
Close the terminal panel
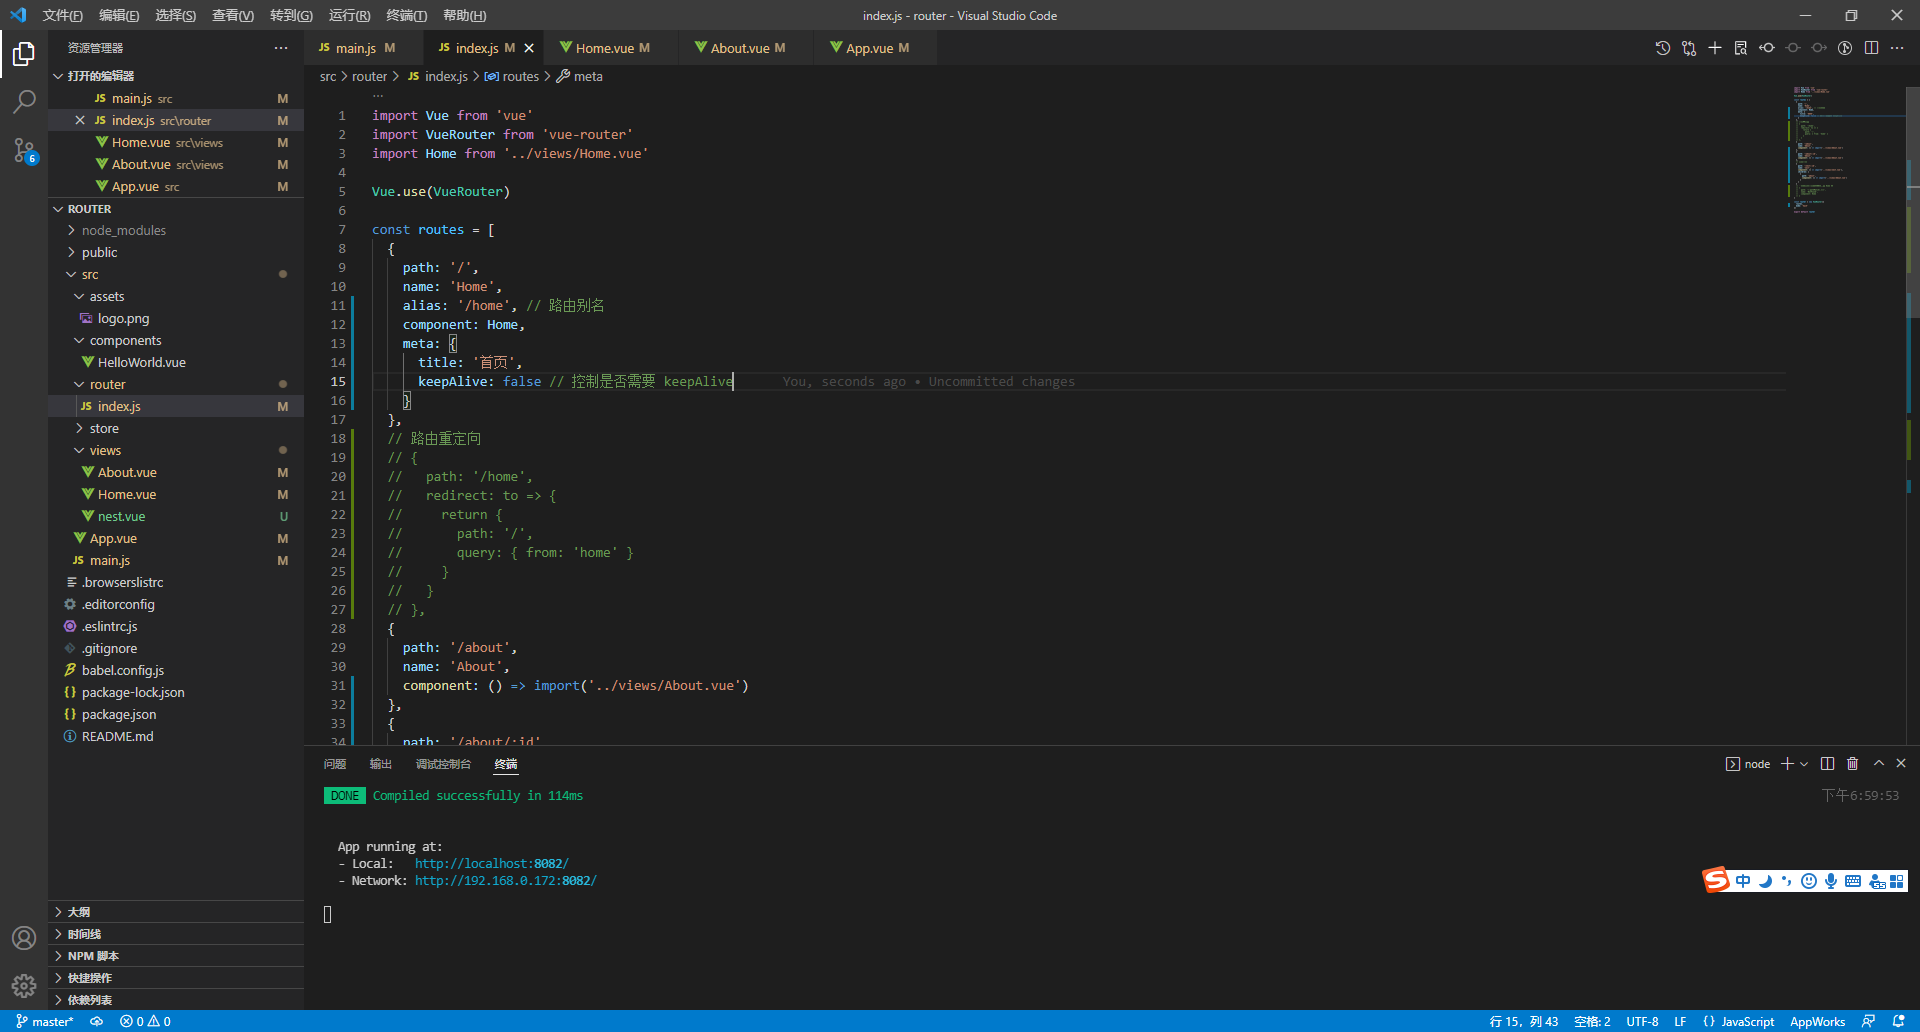point(1901,764)
